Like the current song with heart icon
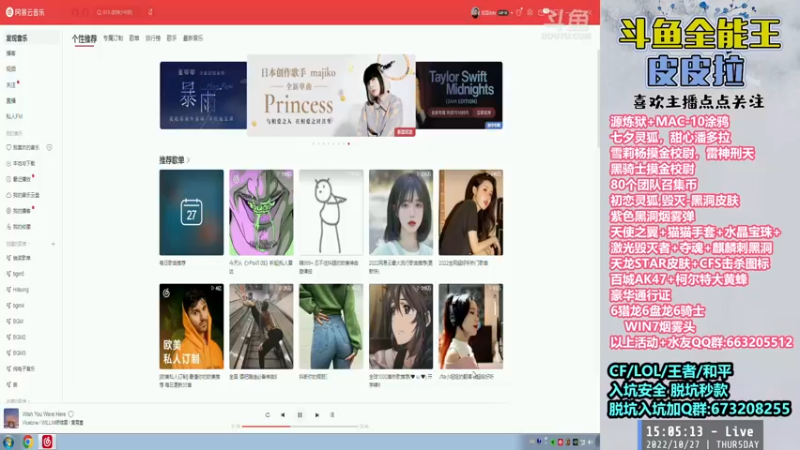 click(71, 414)
